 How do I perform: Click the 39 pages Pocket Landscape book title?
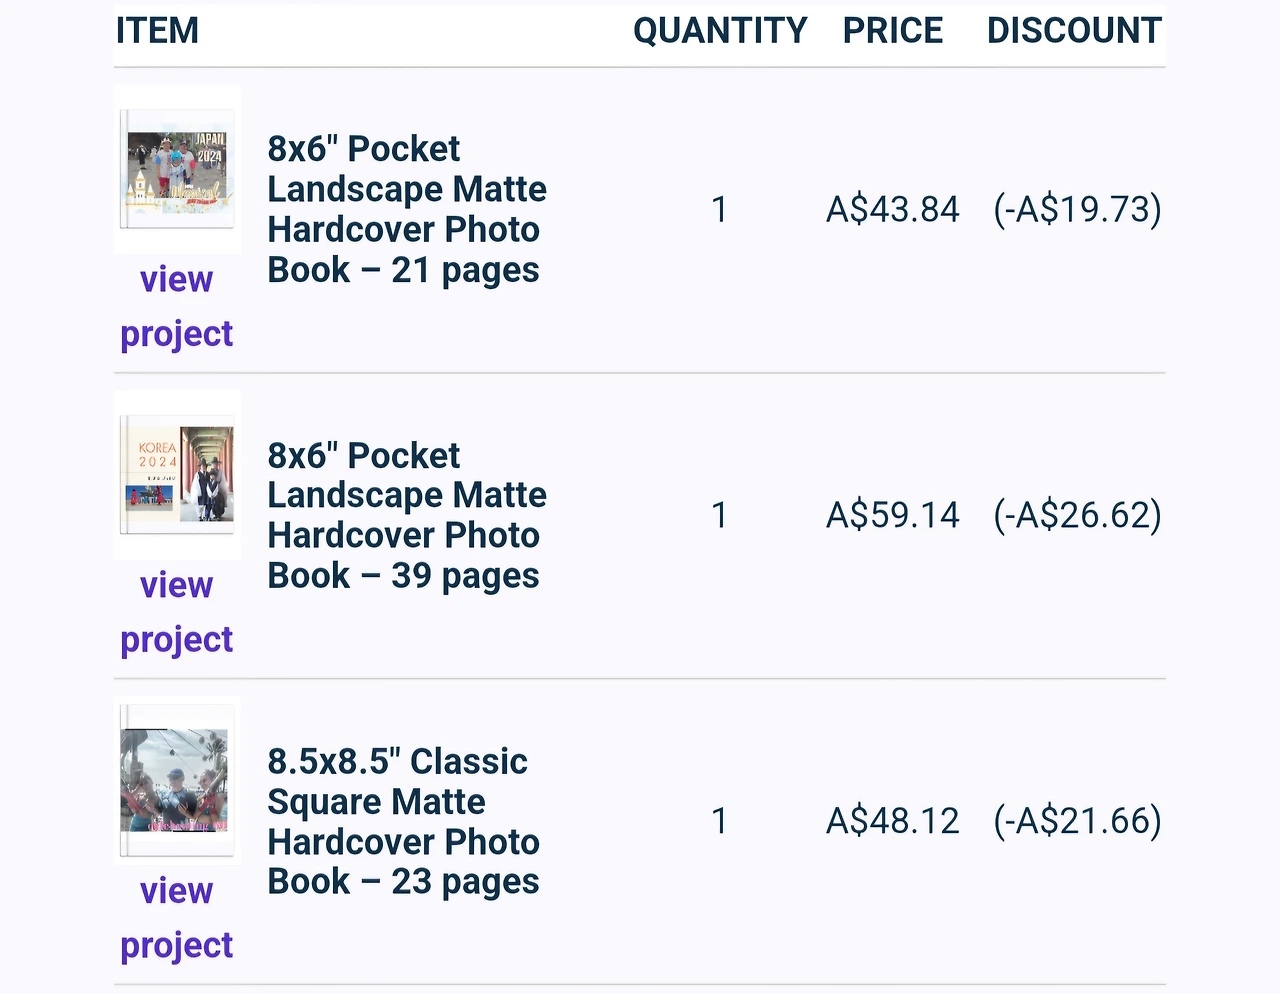[x=407, y=515]
